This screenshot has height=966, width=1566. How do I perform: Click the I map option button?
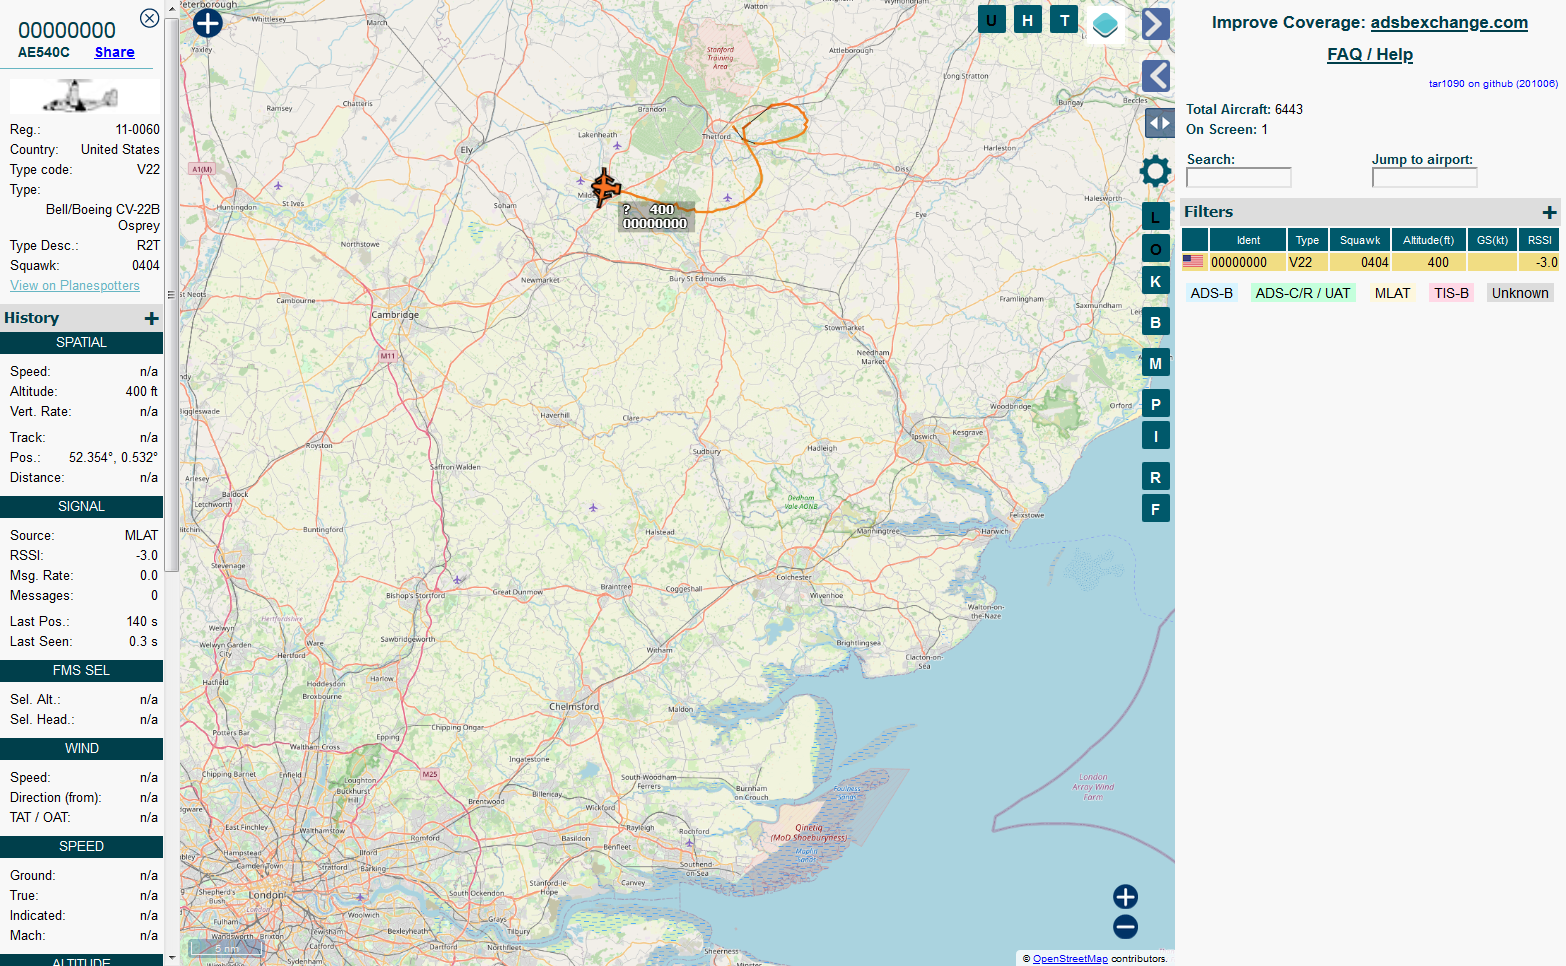pos(1156,436)
